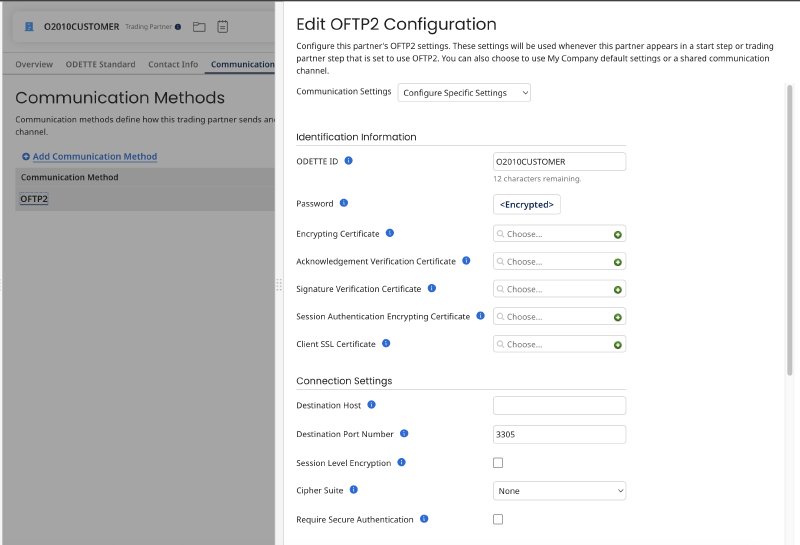The width and height of the screenshot is (800, 545).
Task: Click the Add Communication Method link
Action: click(x=95, y=157)
